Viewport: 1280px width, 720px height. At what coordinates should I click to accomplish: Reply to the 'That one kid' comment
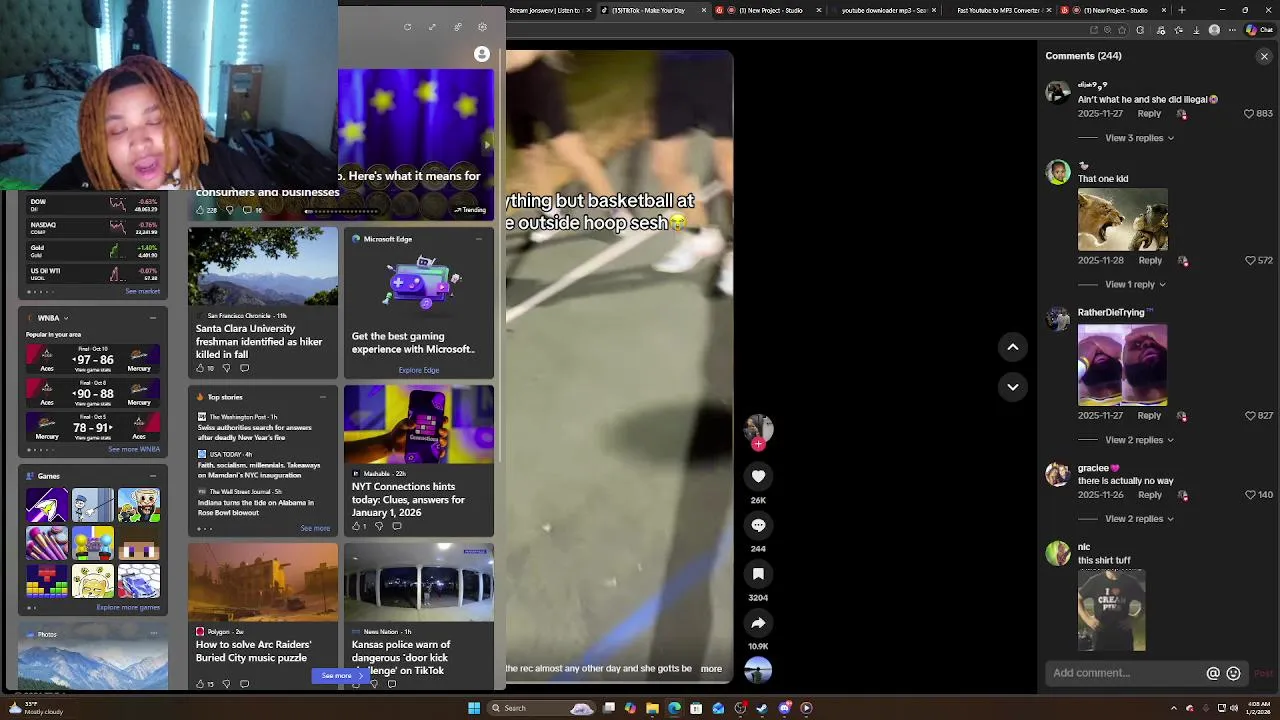click(x=1150, y=261)
